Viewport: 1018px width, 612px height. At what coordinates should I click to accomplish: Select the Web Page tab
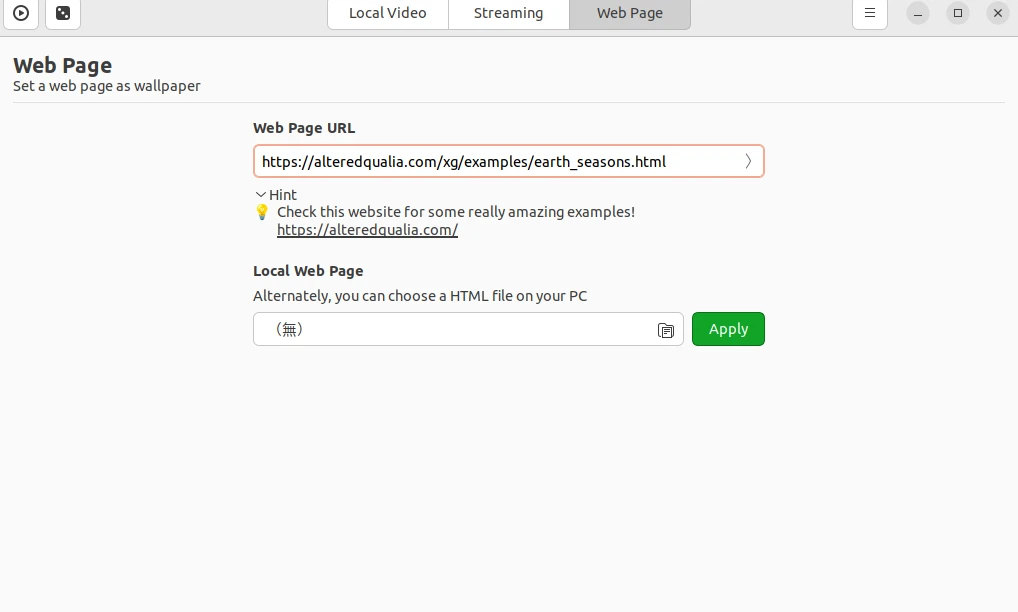pos(629,14)
